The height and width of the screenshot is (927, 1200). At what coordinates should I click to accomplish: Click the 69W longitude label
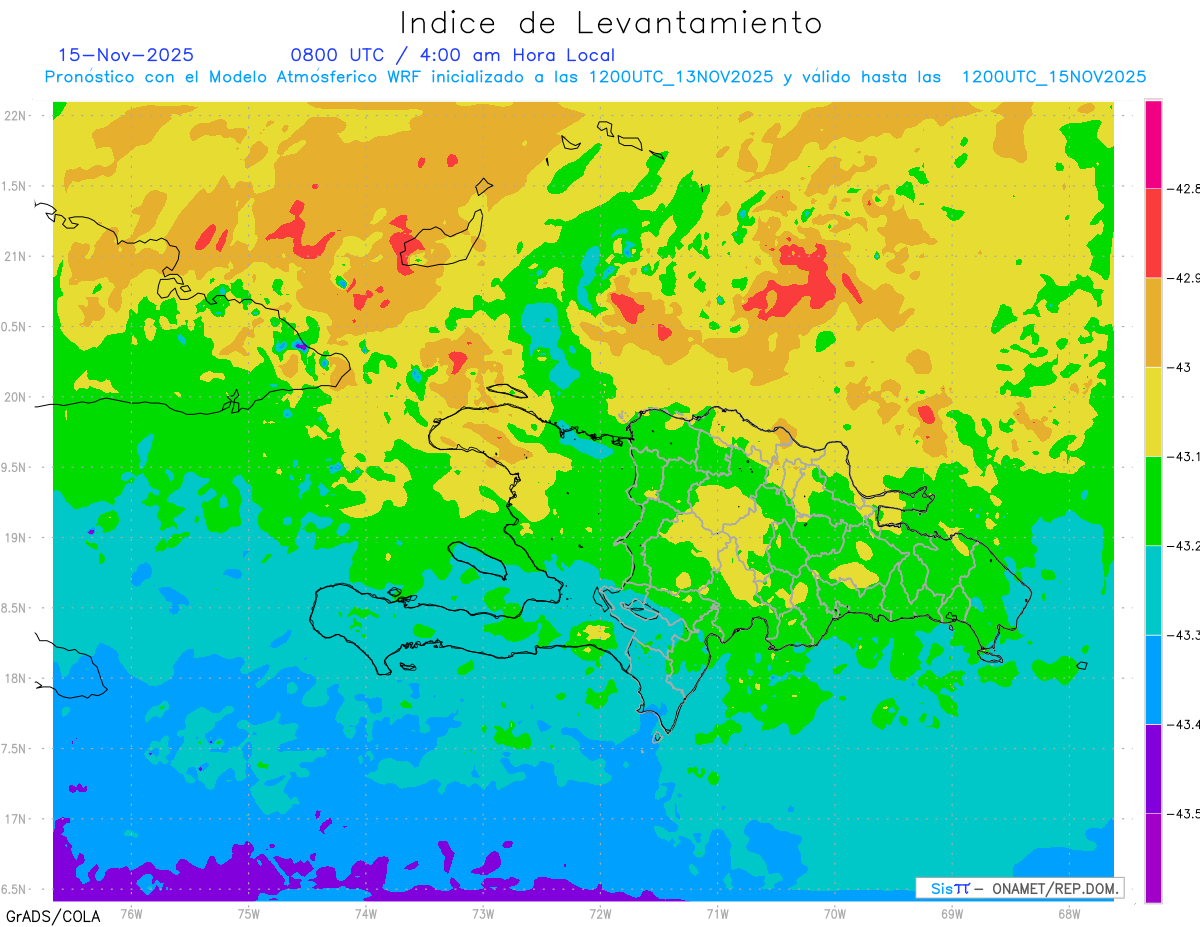coord(952,912)
